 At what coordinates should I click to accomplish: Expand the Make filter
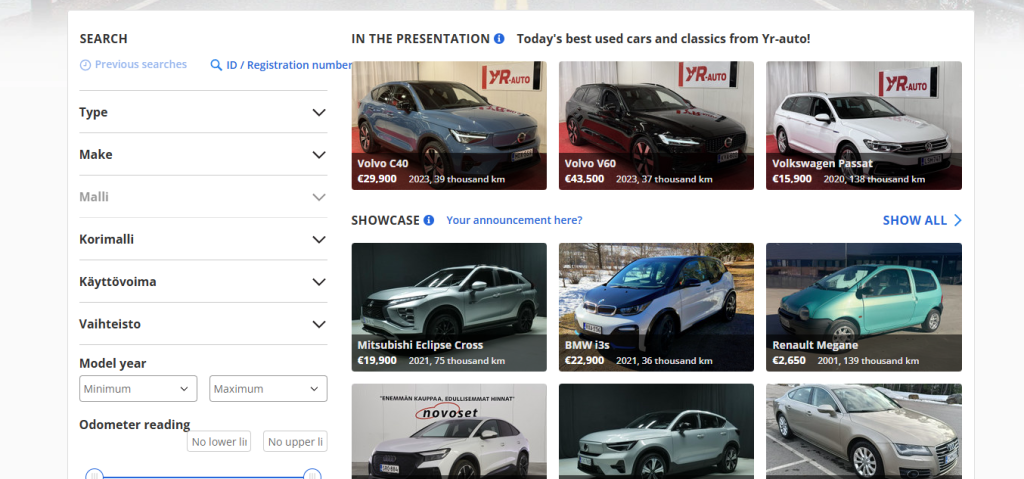[203, 155]
